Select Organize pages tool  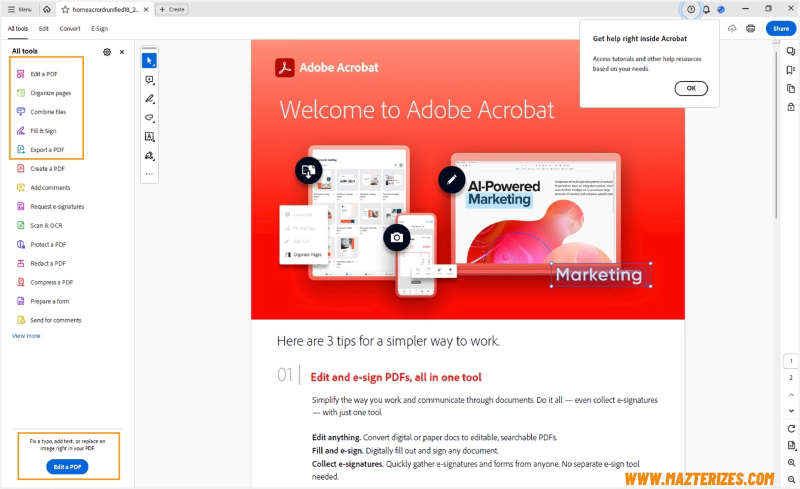tap(50, 93)
